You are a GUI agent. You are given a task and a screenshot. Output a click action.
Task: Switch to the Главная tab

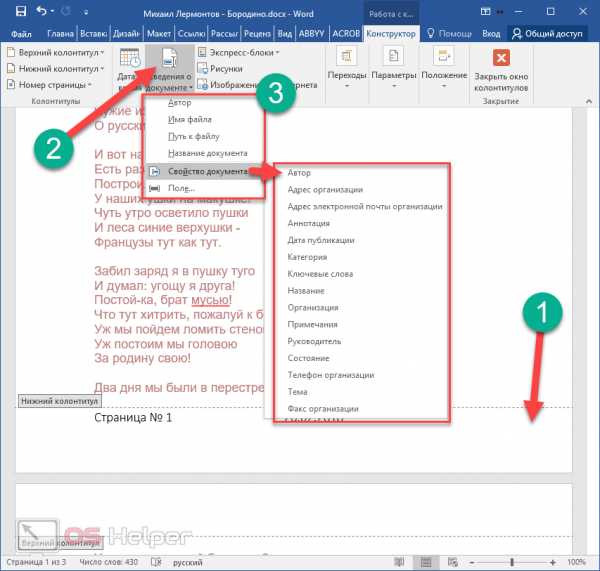[60, 34]
